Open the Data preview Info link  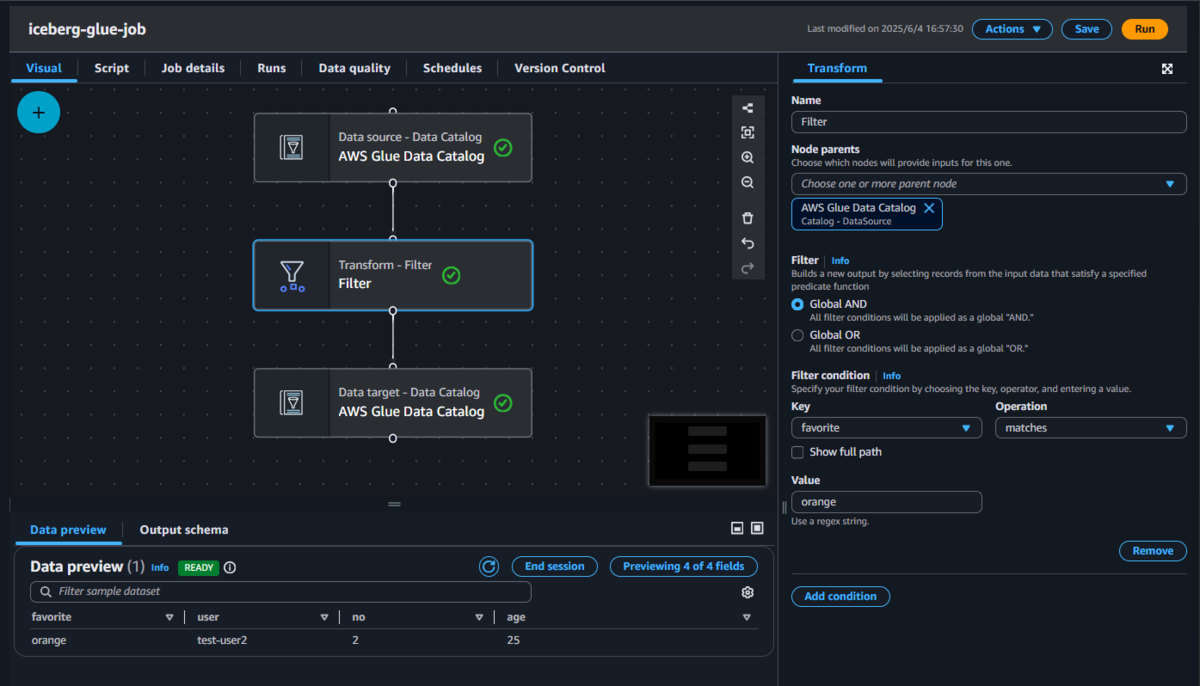point(160,567)
